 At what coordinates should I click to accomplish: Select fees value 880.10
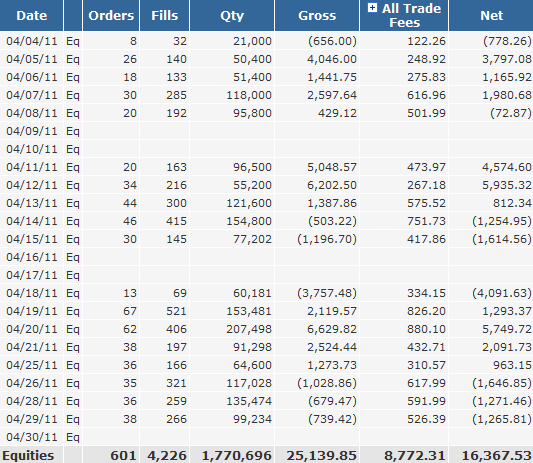click(x=426, y=329)
